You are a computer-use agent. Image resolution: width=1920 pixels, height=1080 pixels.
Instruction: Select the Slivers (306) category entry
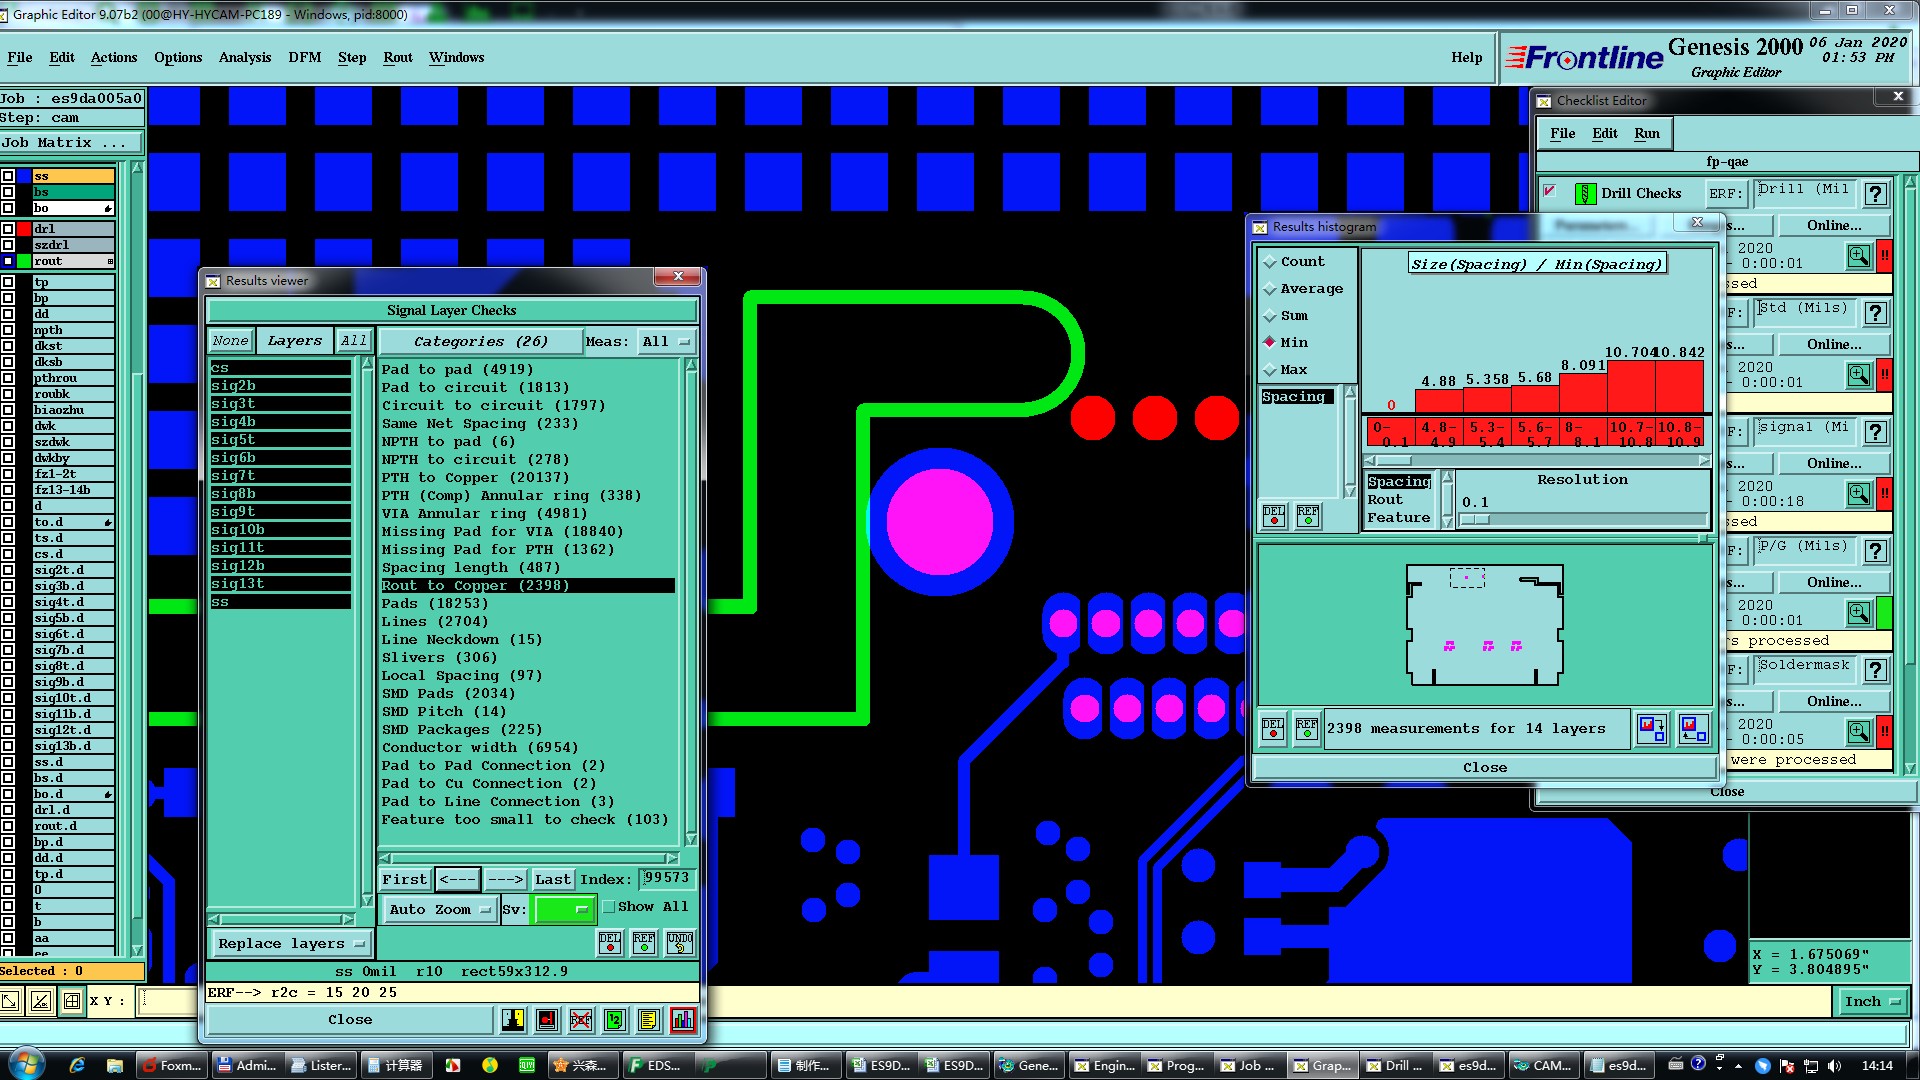(x=439, y=657)
